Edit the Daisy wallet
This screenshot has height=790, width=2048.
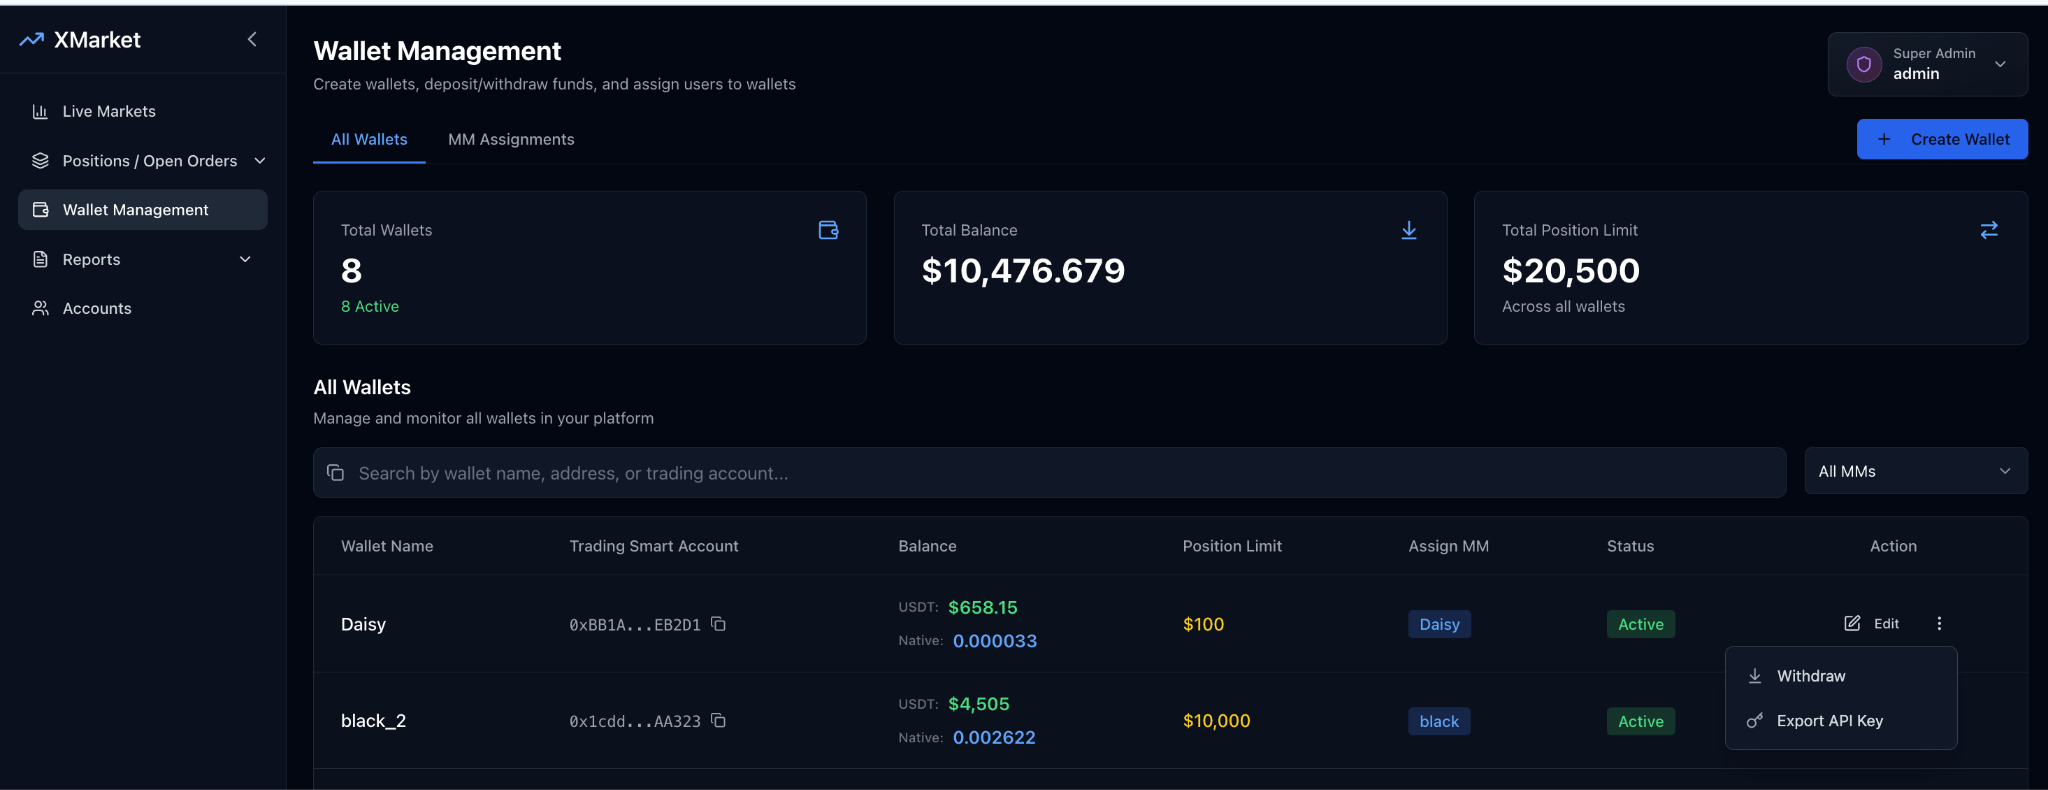click(x=1872, y=624)
